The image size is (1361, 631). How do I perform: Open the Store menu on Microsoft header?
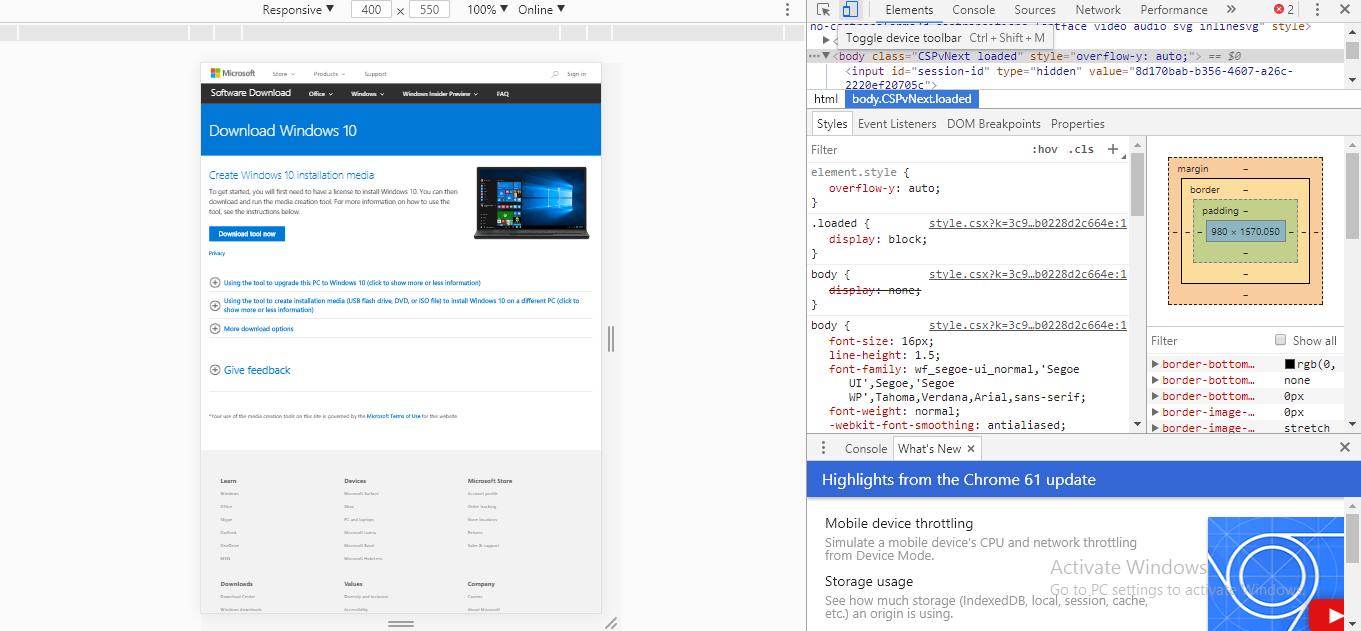[x=282, y=74]
